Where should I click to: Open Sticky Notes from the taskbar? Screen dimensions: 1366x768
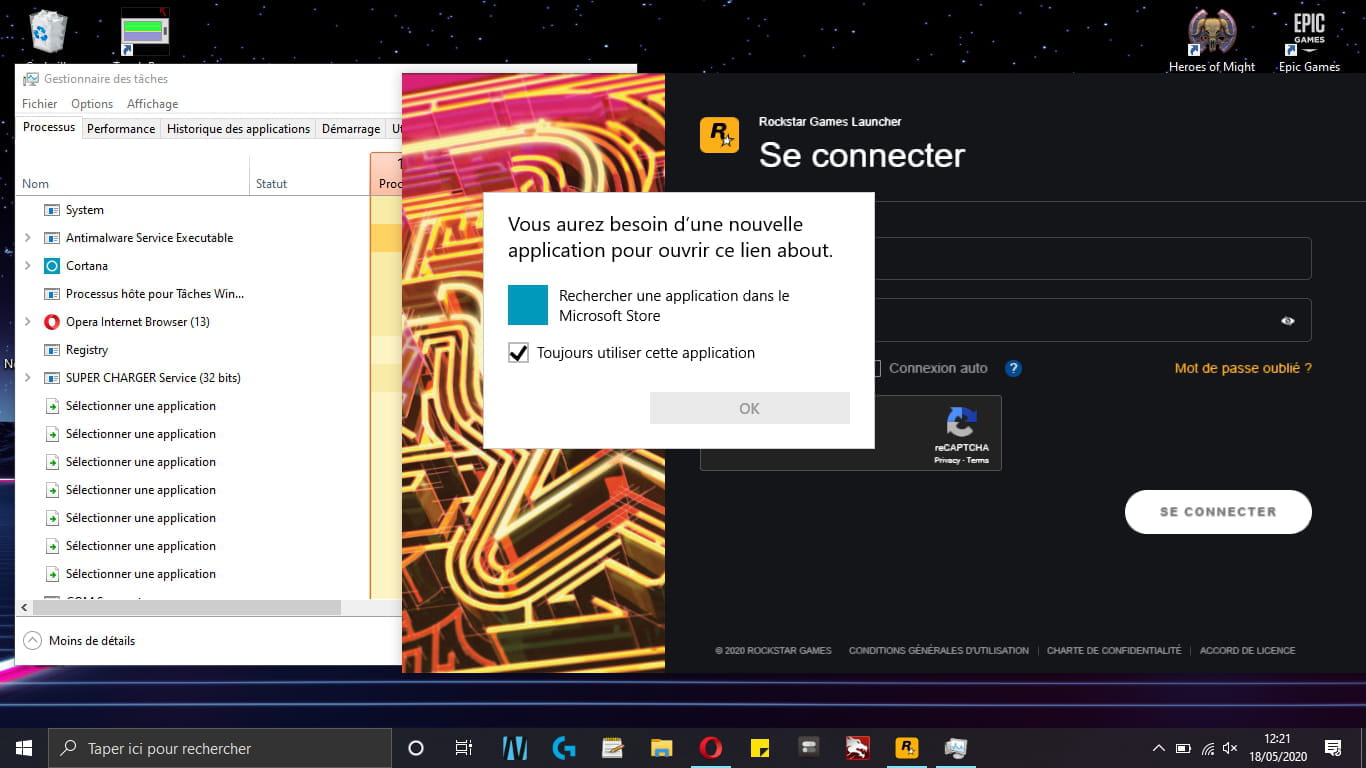[760, 748]
